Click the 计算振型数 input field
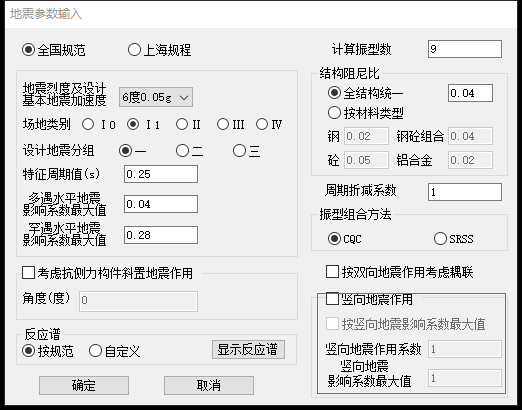The height and width of the screenshot is (410, 522). (465, 49)
